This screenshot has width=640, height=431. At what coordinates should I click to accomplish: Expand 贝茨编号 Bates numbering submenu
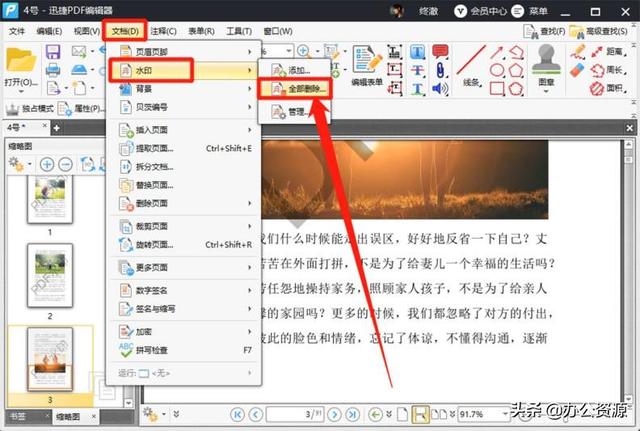184,107
